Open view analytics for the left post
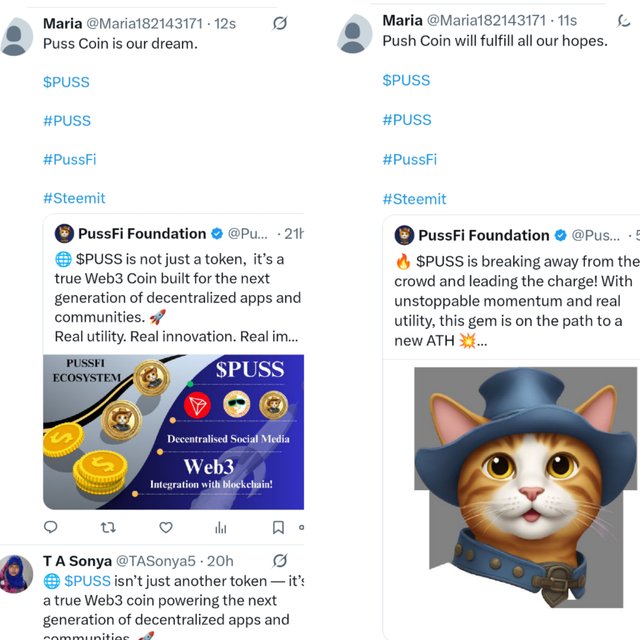 (221, 527)
